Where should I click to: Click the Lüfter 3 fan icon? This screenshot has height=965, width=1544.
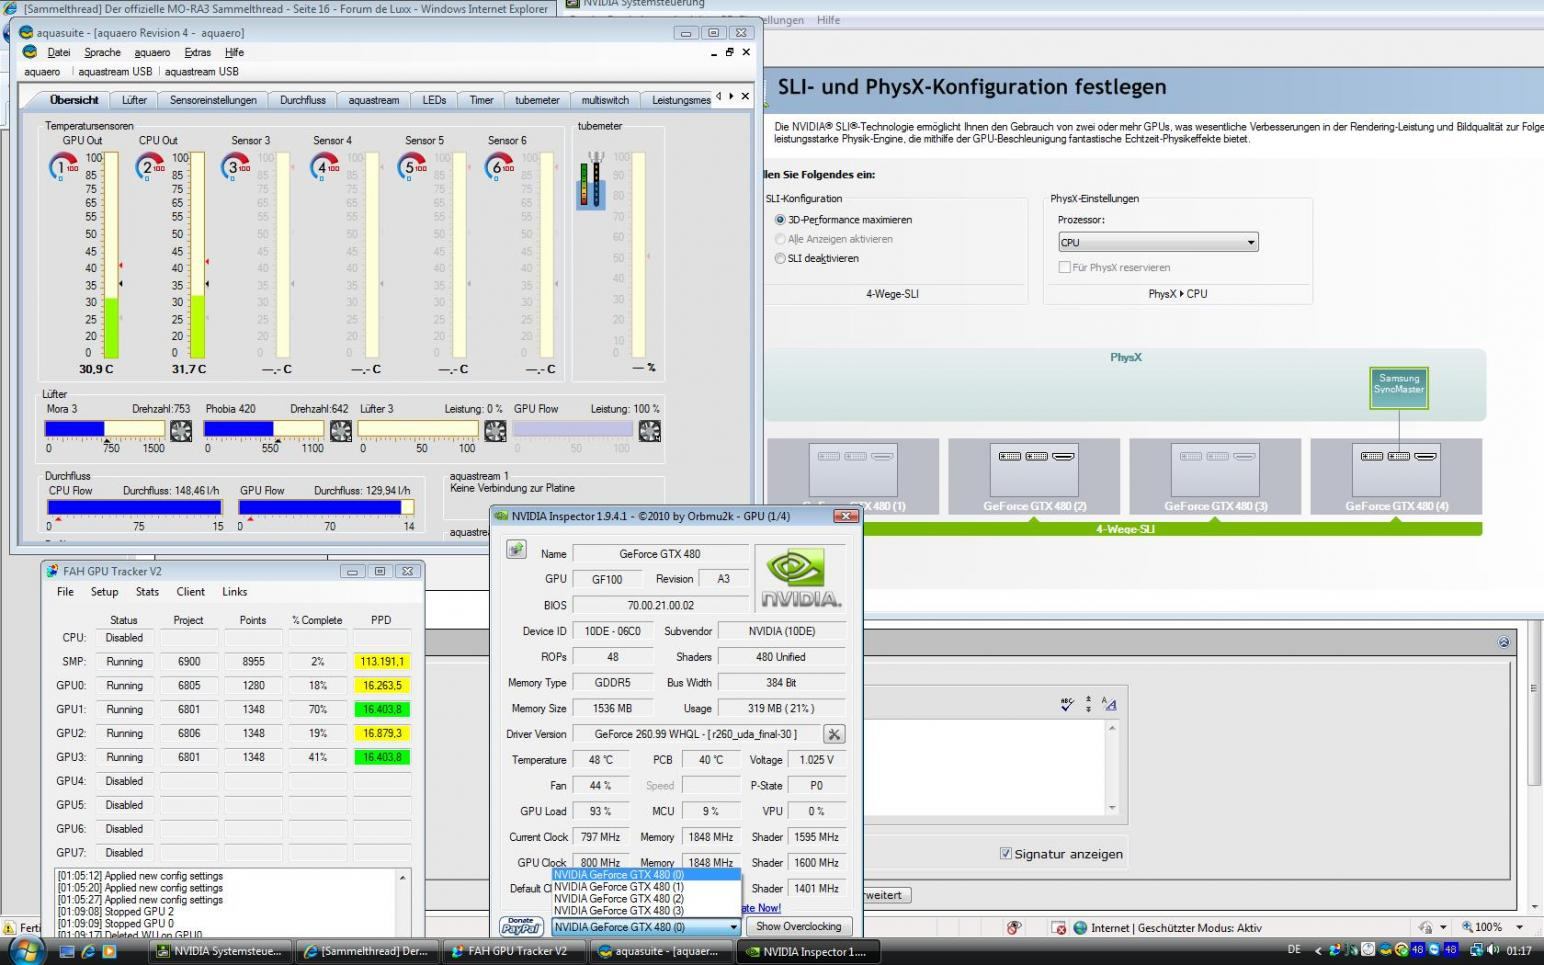coord(495,431)
